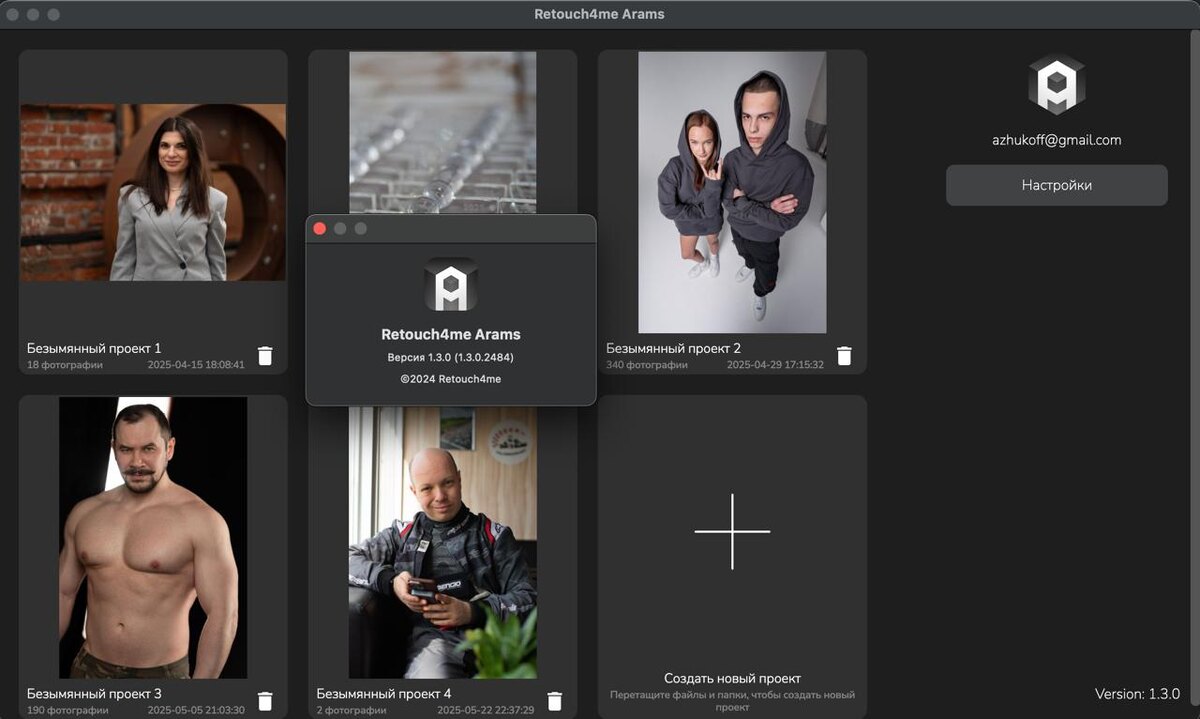Delete Безымянный проект 3 with trash icon

265,701
